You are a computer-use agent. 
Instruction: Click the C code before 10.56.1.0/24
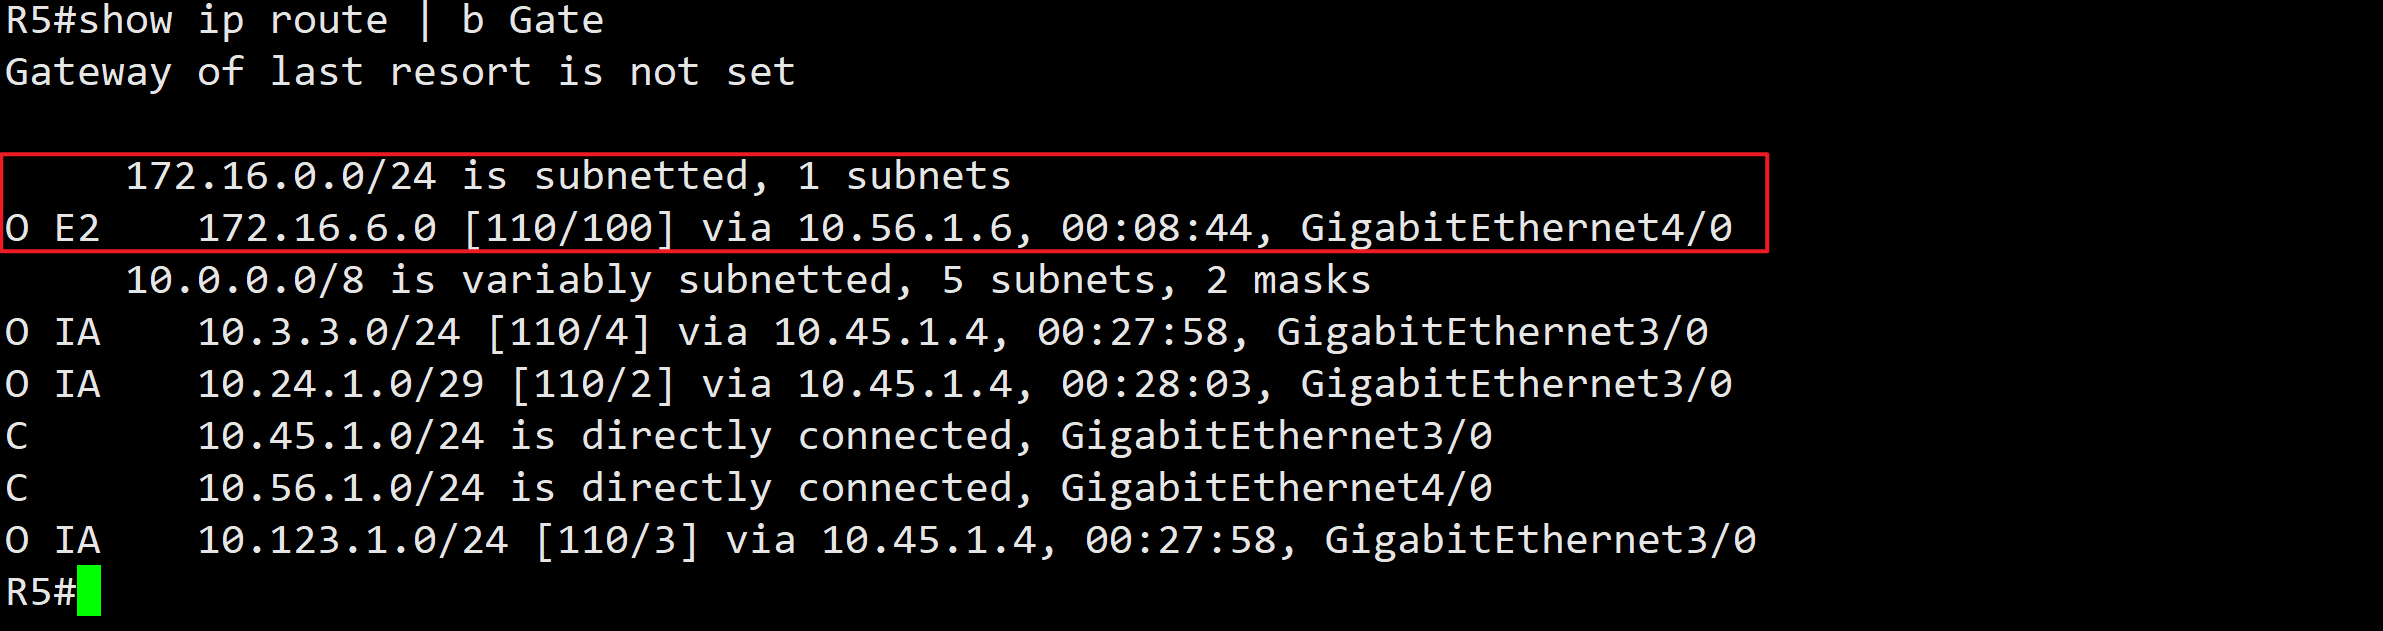tap(17, 489)
